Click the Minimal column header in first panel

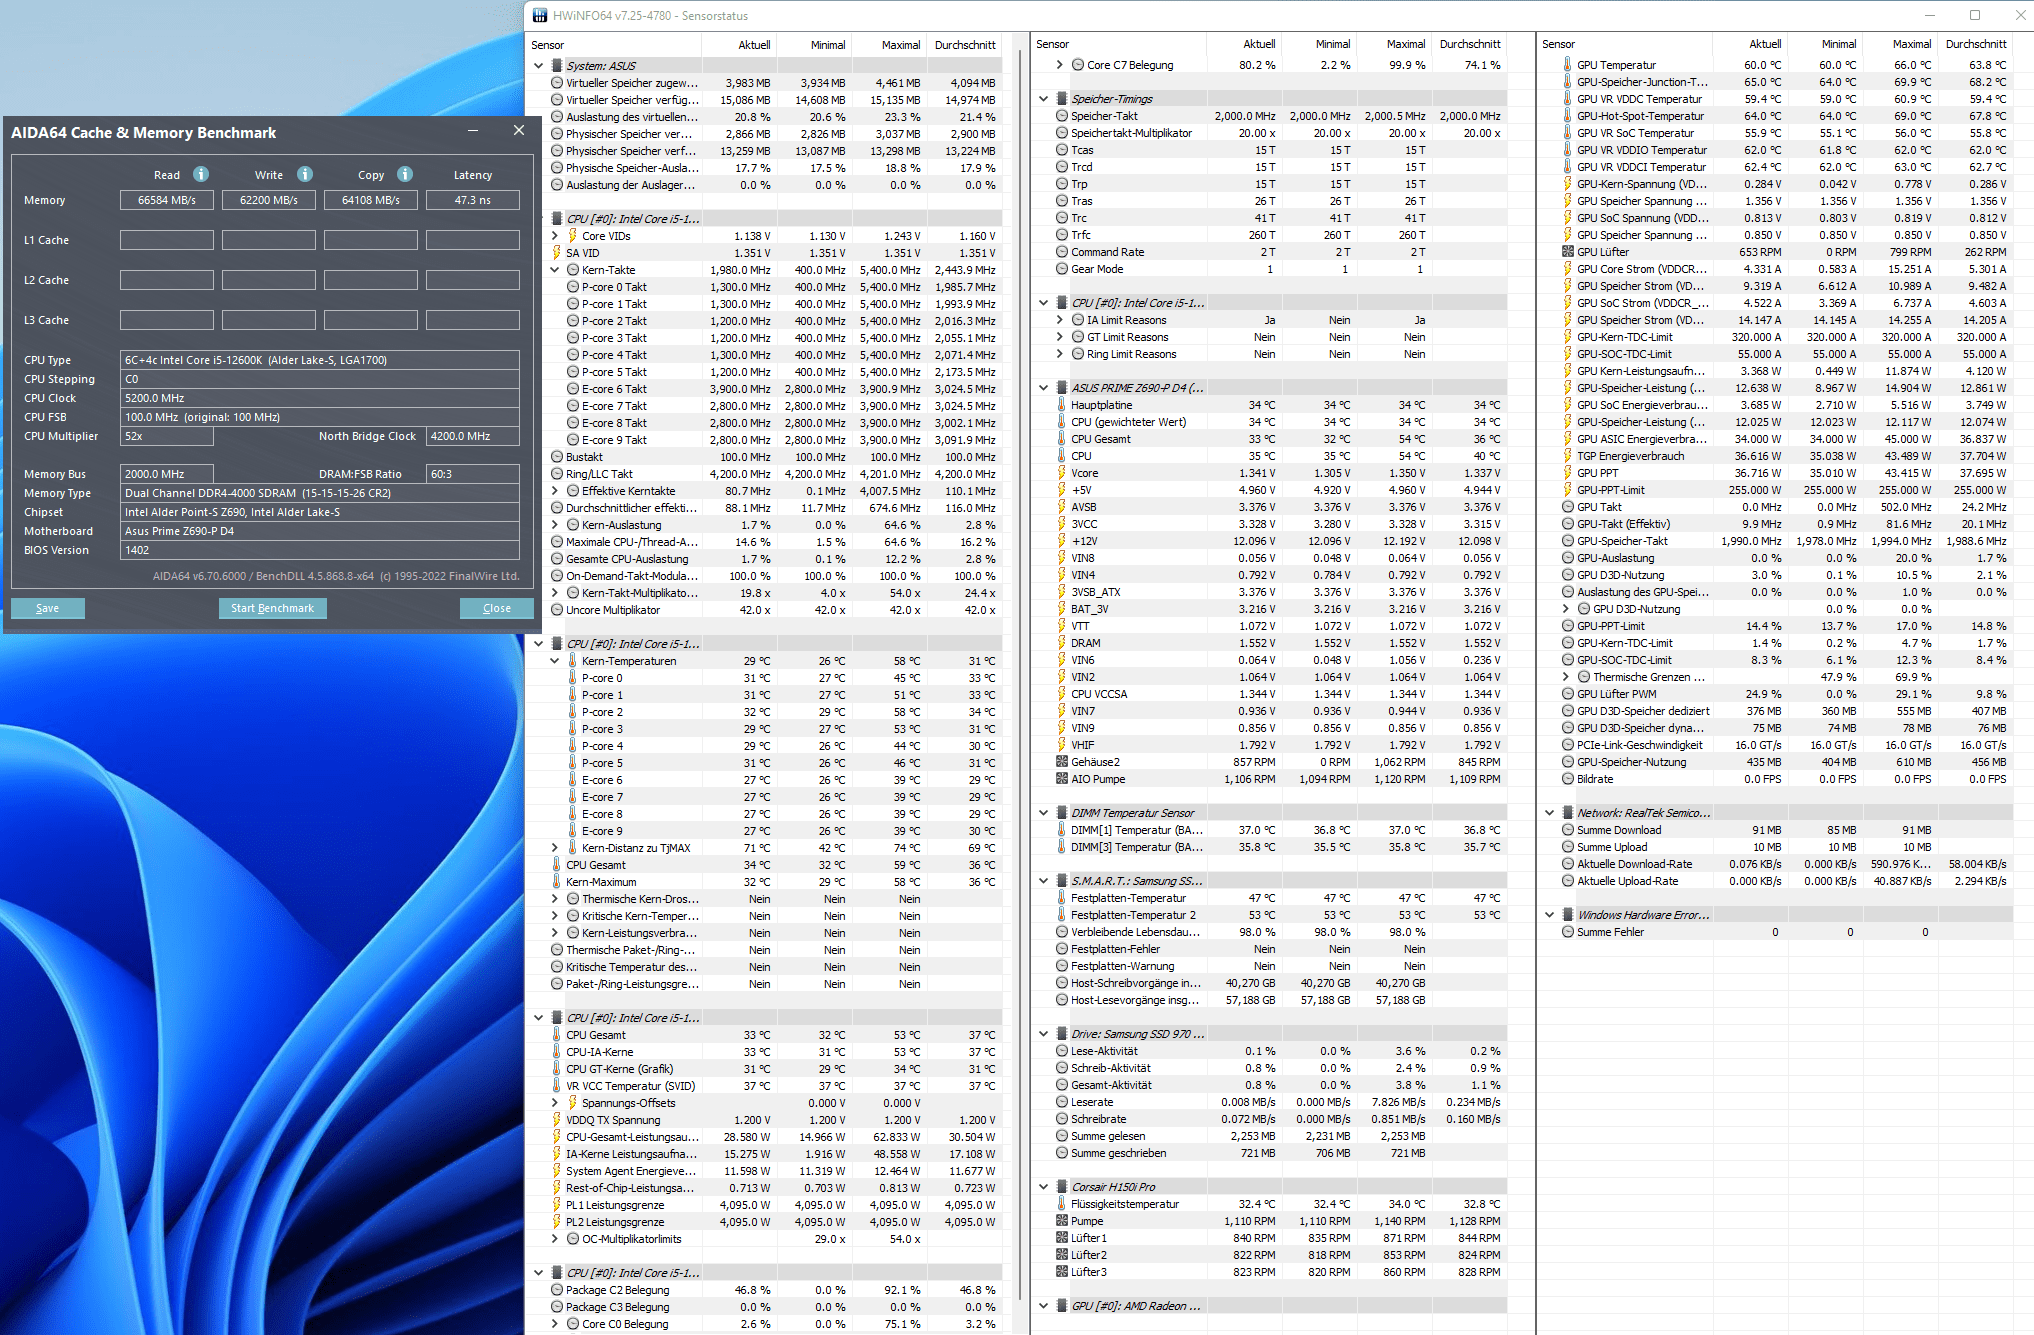(x=816, y=45)
